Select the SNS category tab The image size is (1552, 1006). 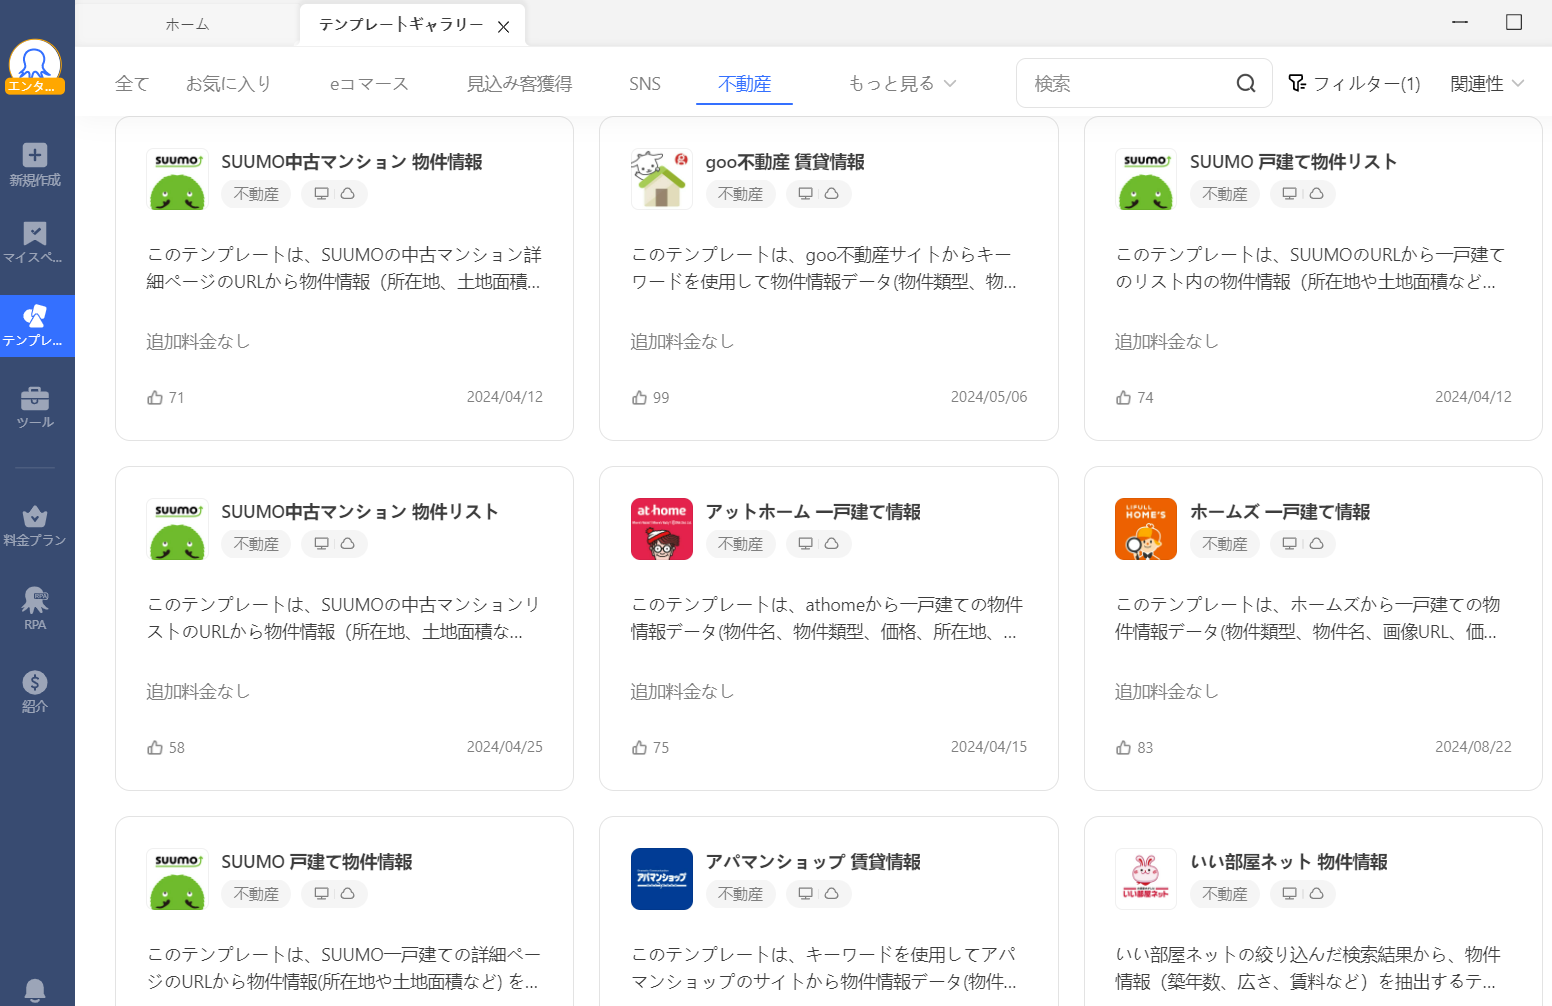click(x=644, y=84)
